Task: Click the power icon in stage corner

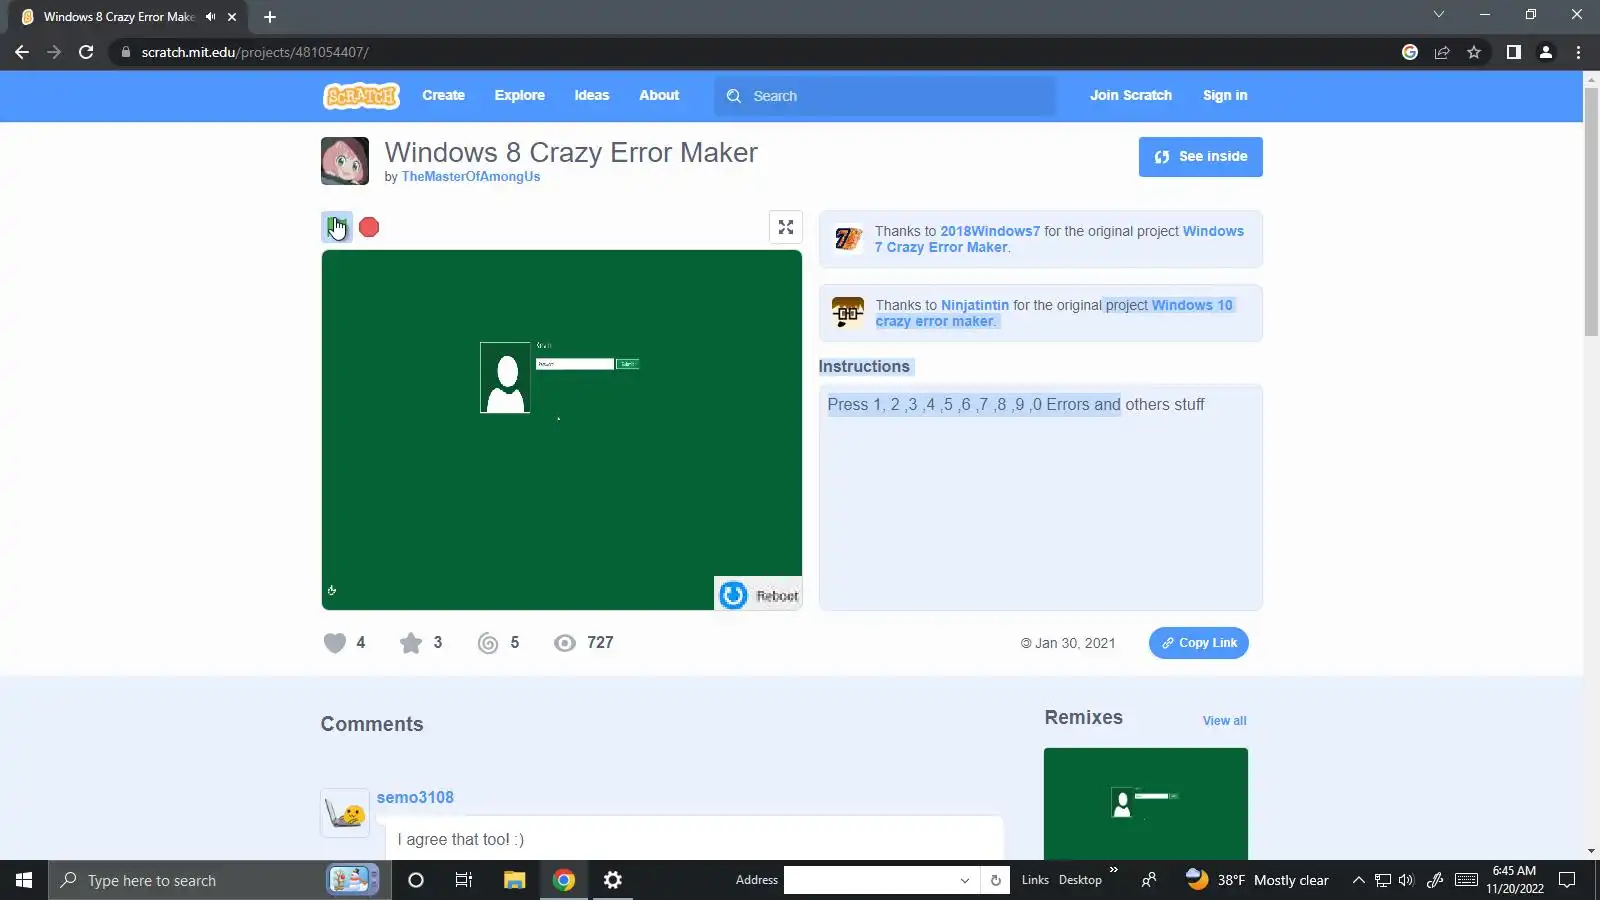Action: (332, 591)
